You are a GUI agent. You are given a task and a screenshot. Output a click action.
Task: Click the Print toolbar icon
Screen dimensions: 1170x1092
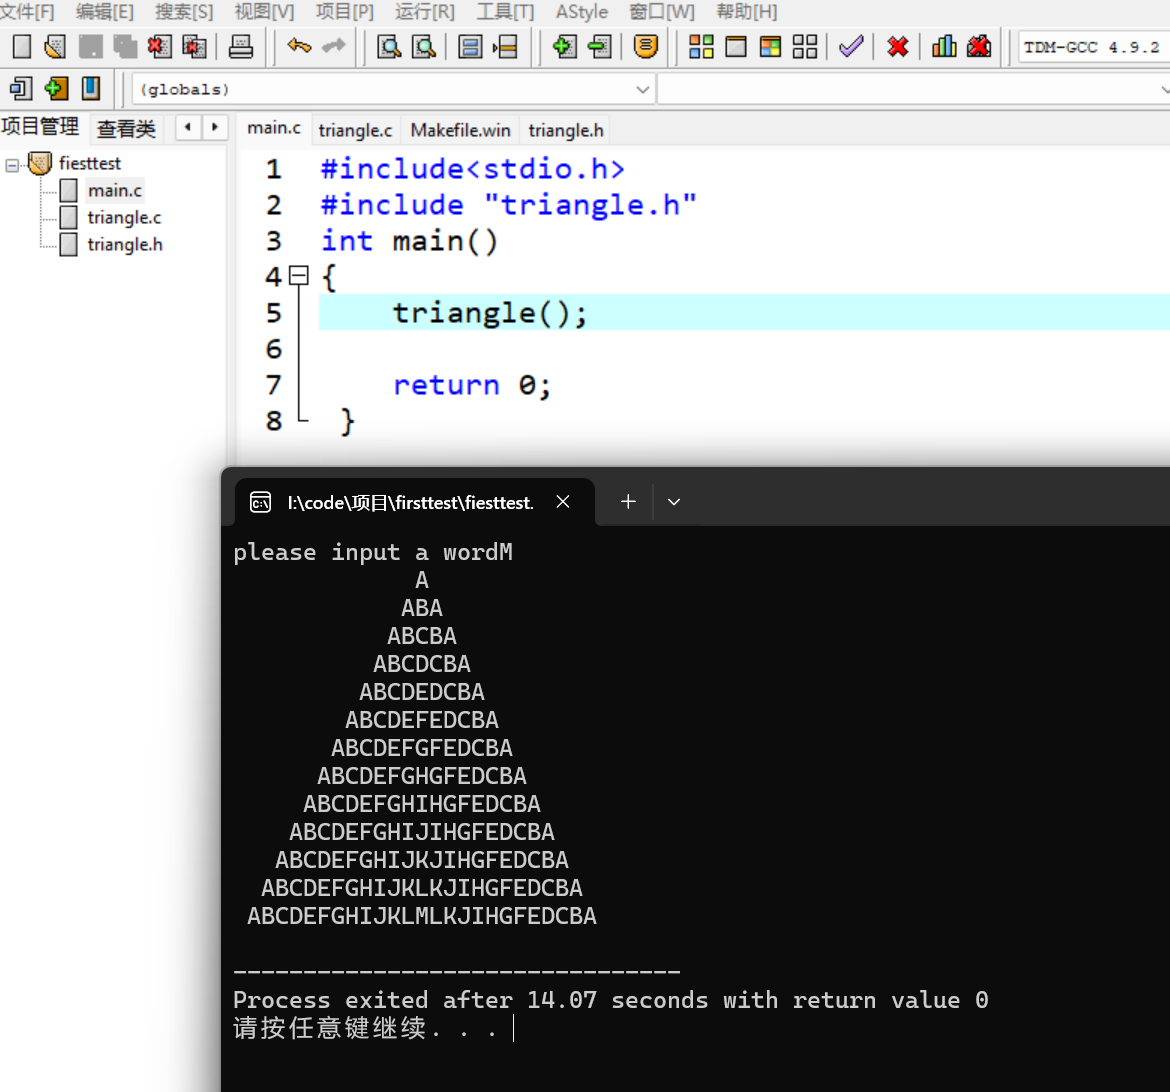click(240, 47)
